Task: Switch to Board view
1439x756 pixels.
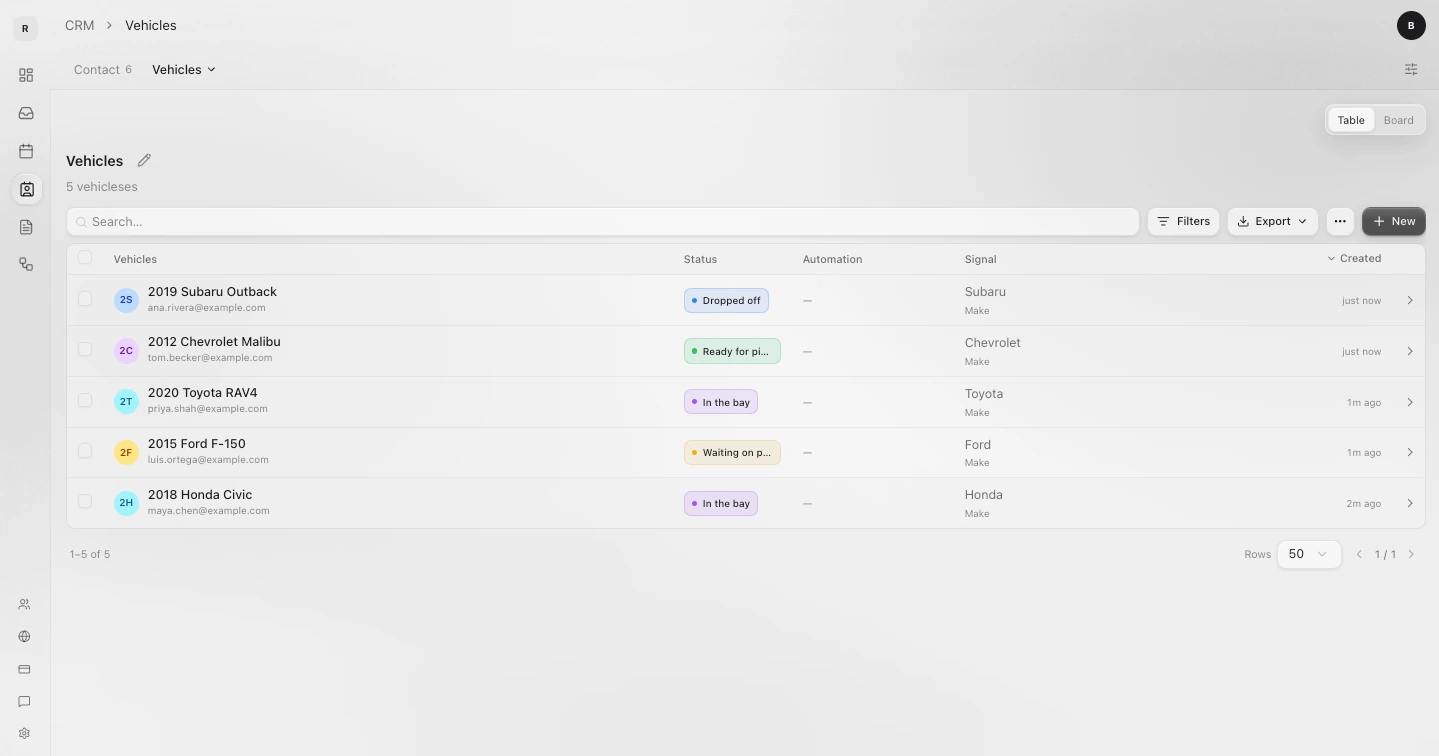Action: 1398,120
